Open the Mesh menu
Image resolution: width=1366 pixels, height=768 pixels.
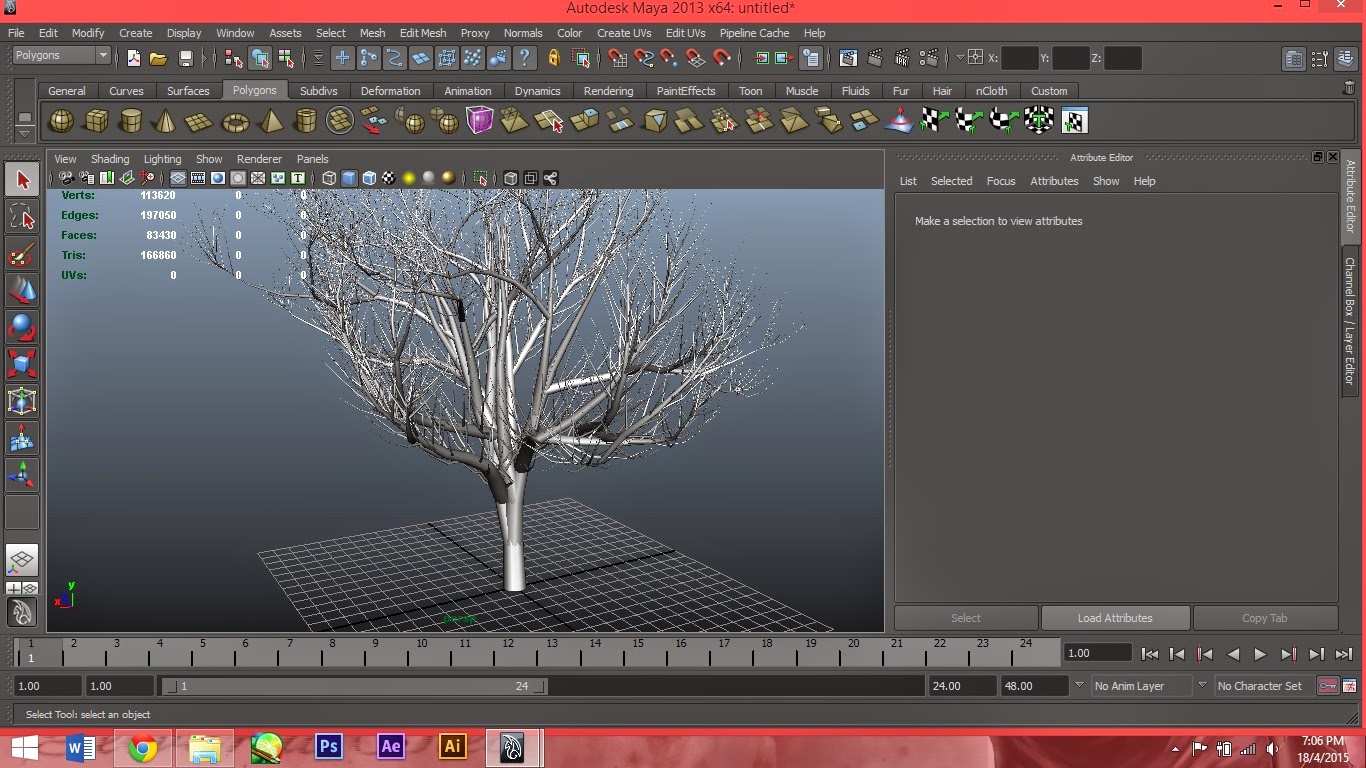coord(372,33)
